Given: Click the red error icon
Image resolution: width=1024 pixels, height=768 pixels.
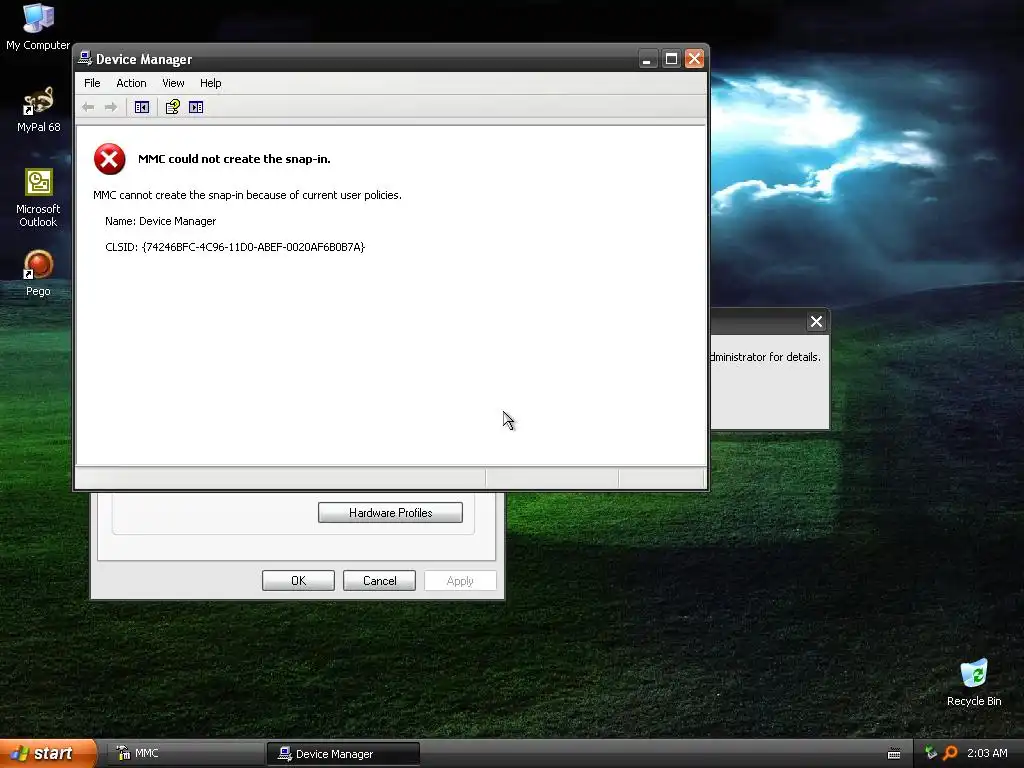Looking at the screenshot, I should point(110,159).
